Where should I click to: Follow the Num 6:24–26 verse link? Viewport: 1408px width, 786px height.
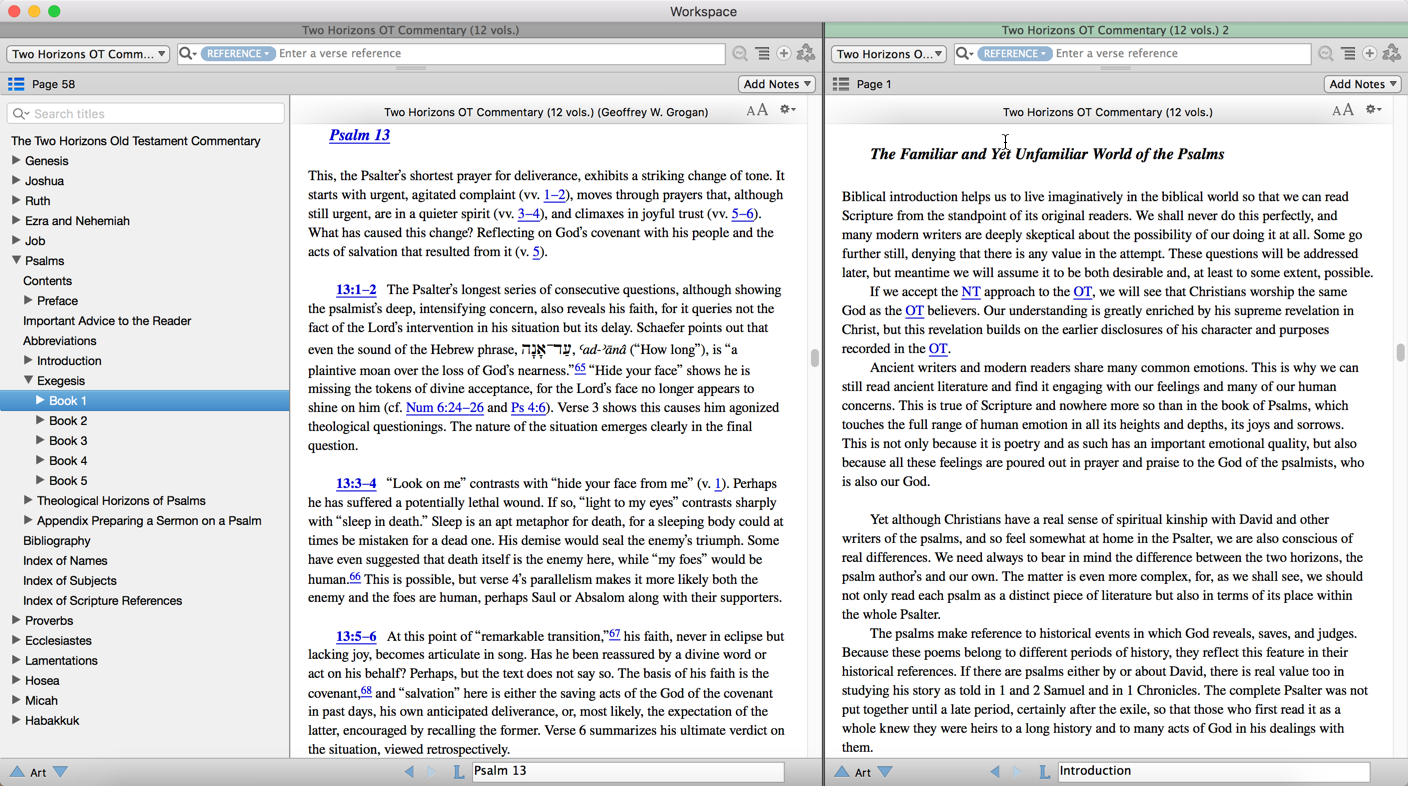click(444, 407)
